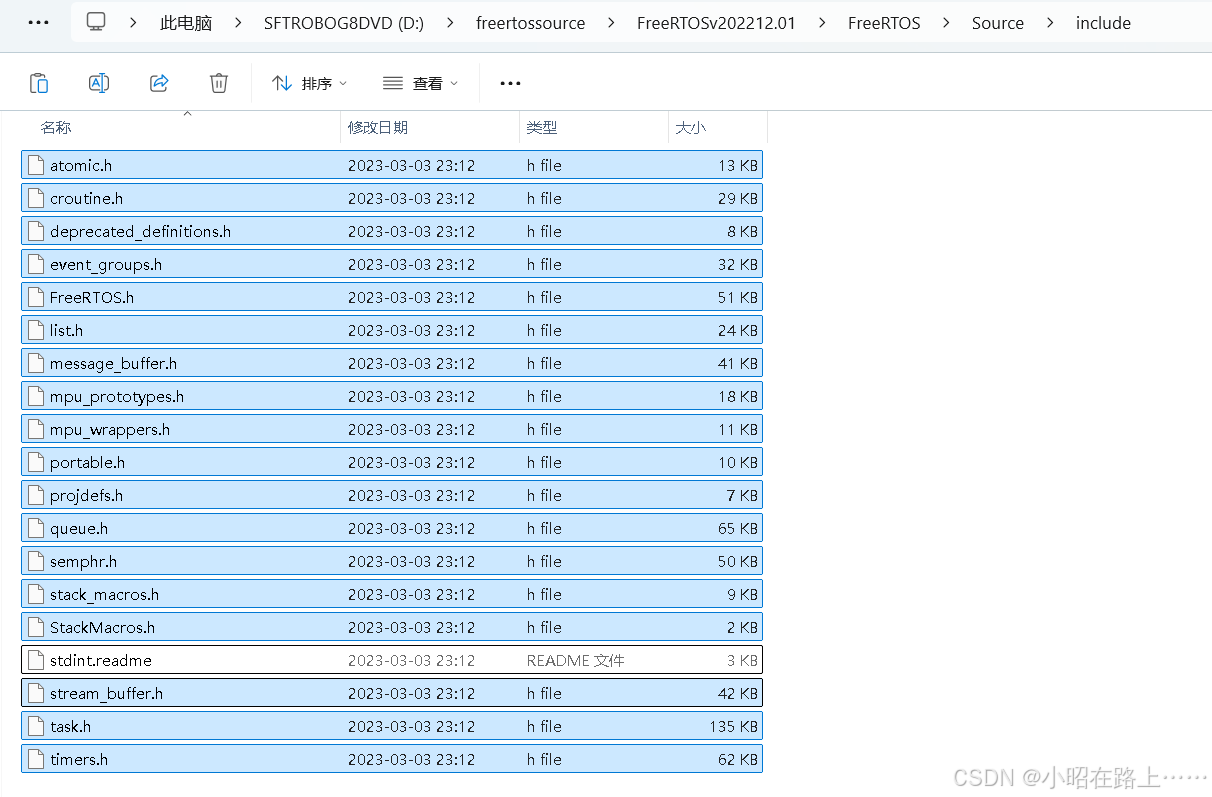Click the file icon of stack_macros.h

coord(36,594)
